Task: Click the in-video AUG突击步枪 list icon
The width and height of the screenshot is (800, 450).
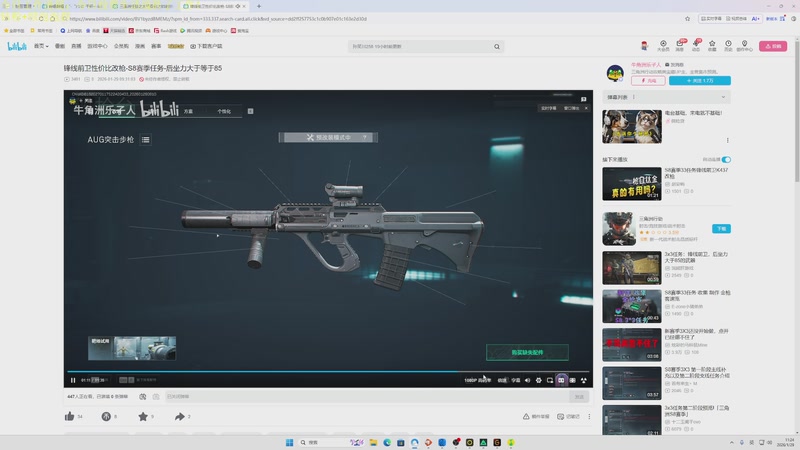Action: 145,139
